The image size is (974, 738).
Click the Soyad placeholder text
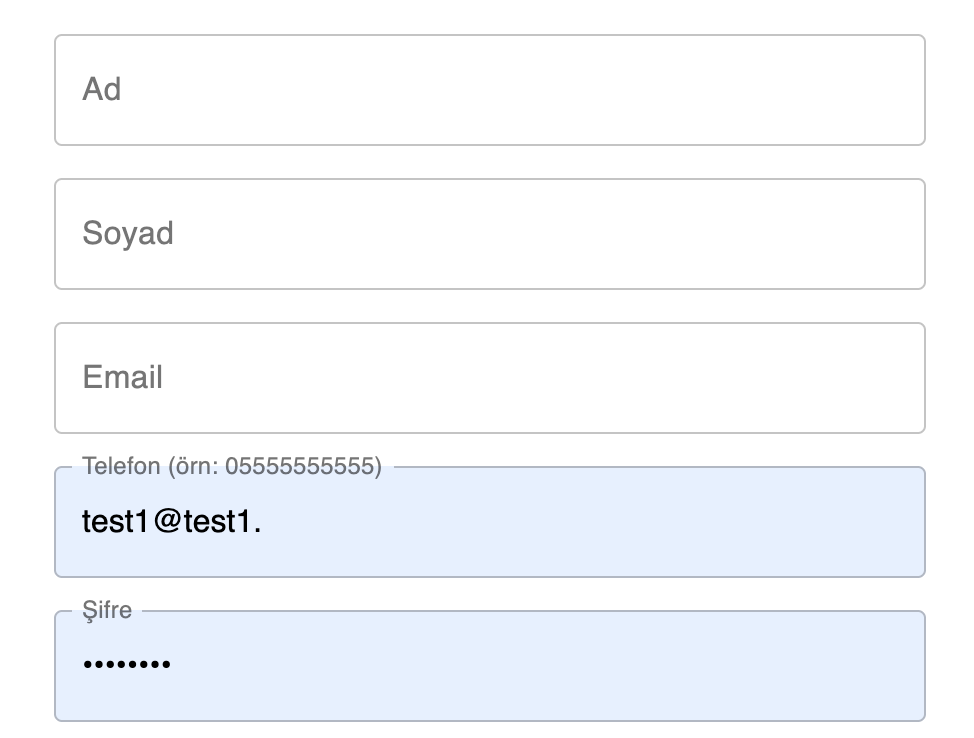point(128,233)
